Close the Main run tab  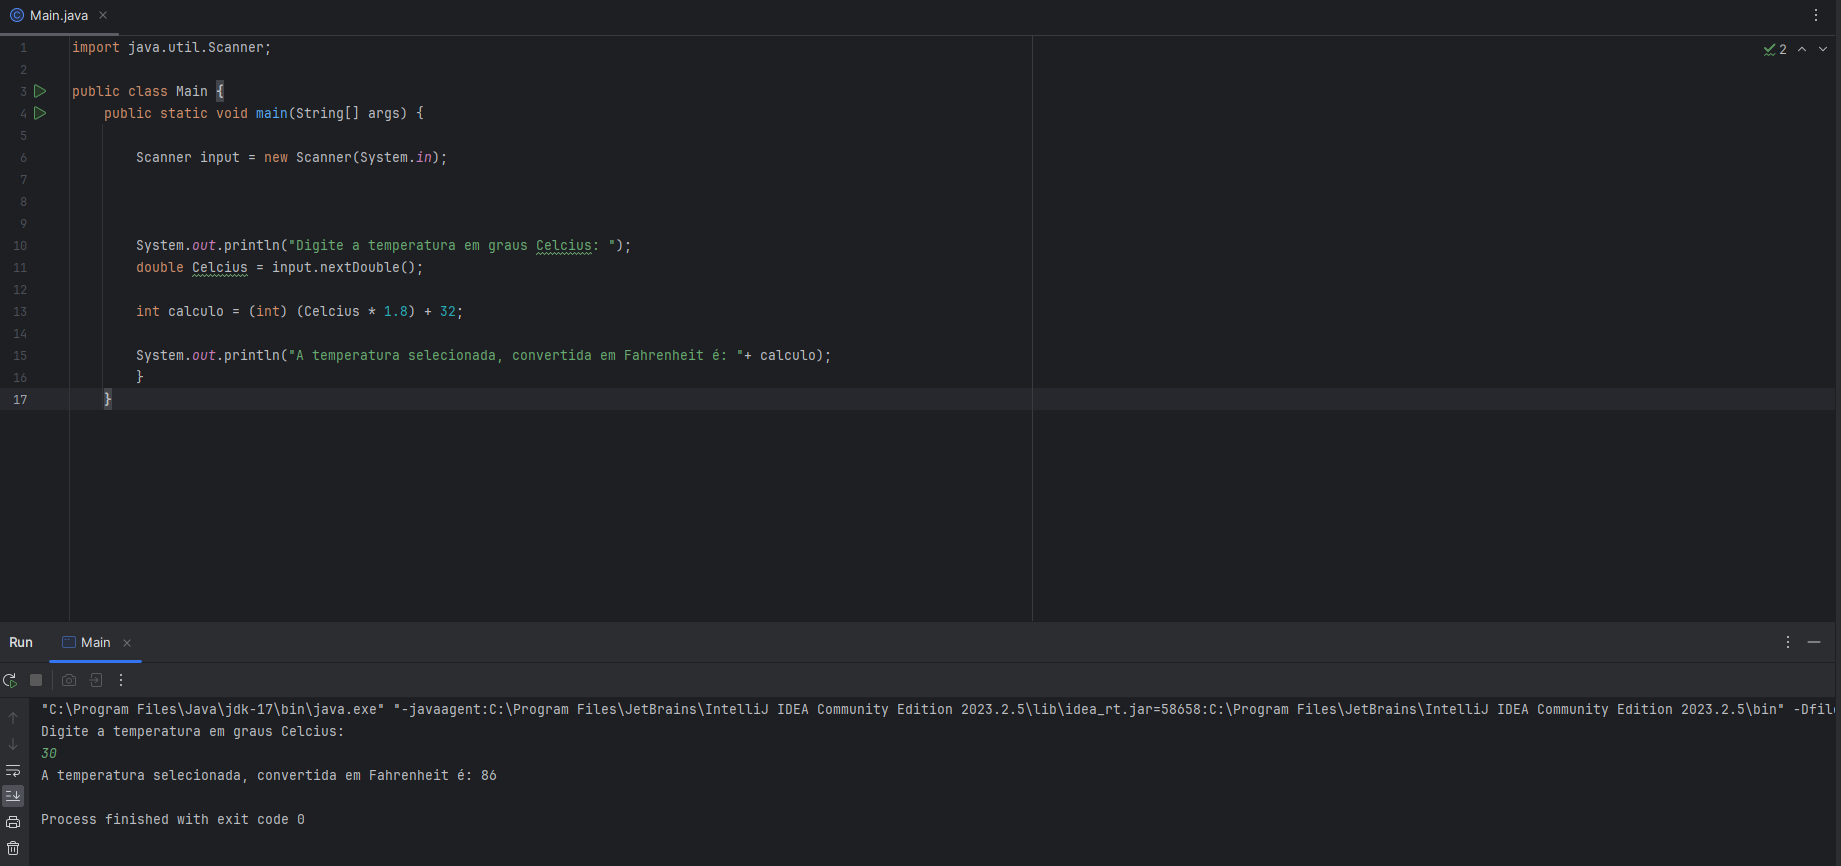click(x=127, y=643)
